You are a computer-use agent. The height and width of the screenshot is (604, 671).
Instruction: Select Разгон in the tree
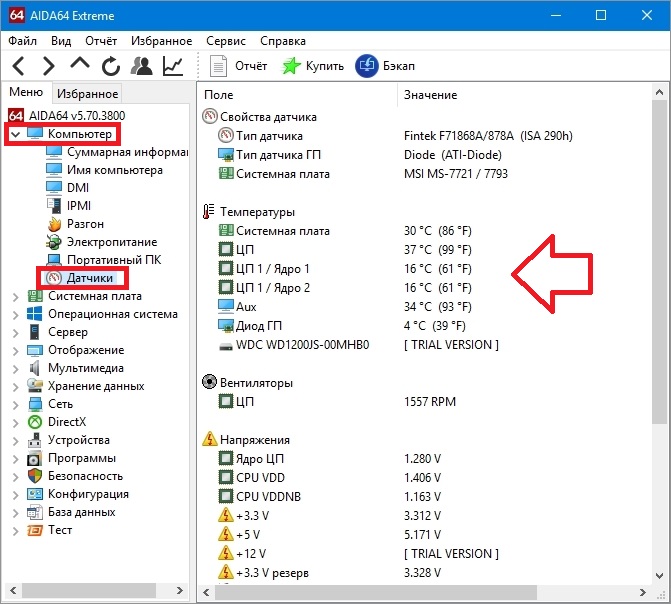(85, 224)
